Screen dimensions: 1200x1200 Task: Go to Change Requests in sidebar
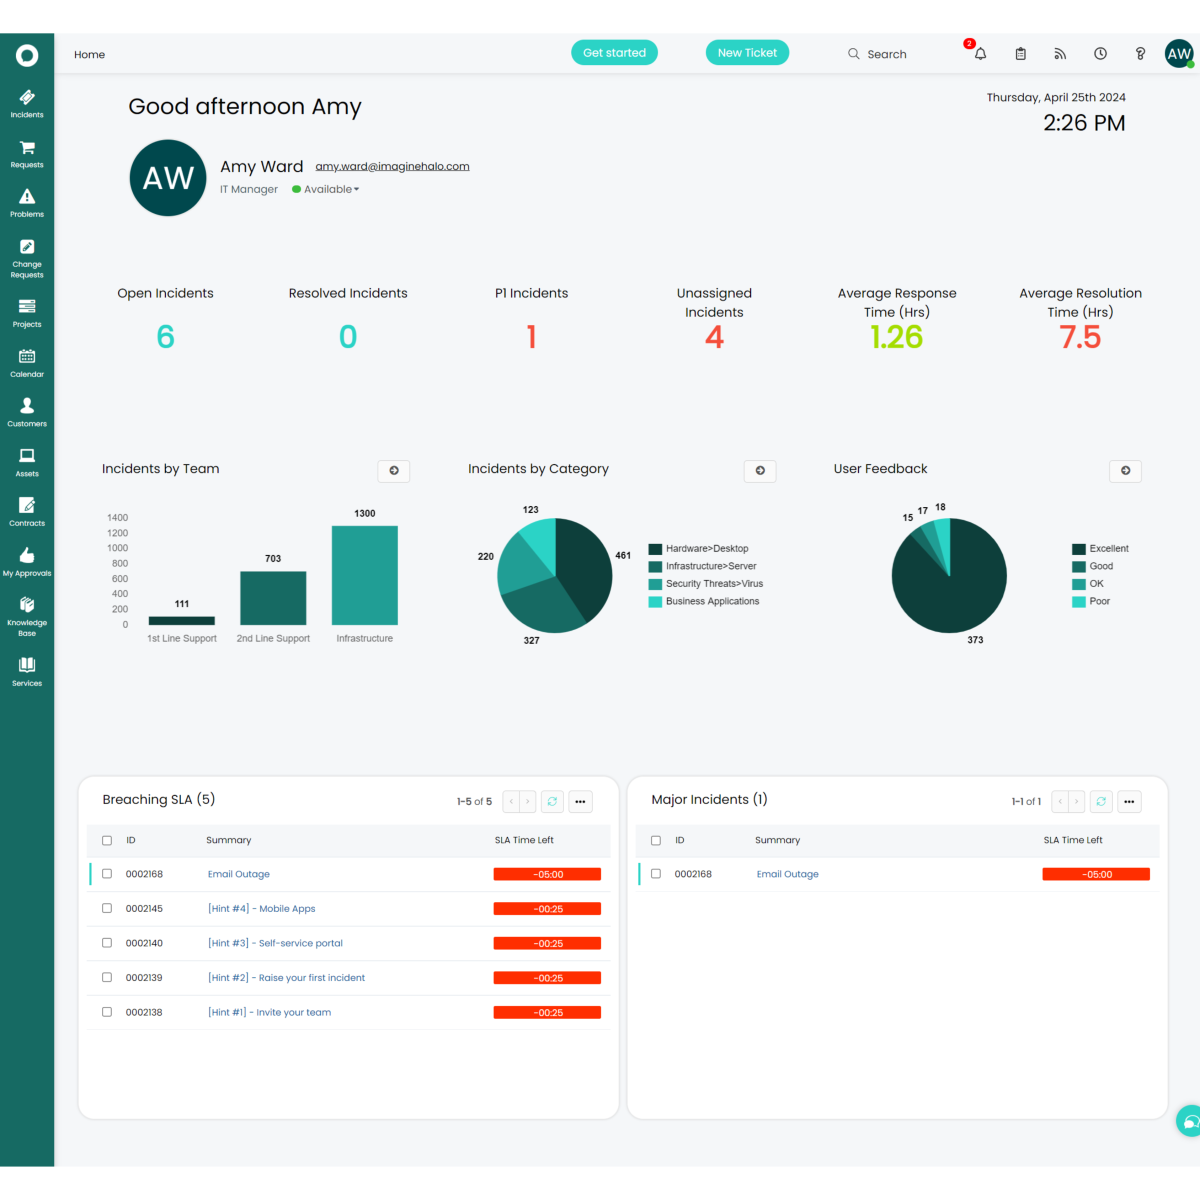pyautogui.click(x=27, y=257)
